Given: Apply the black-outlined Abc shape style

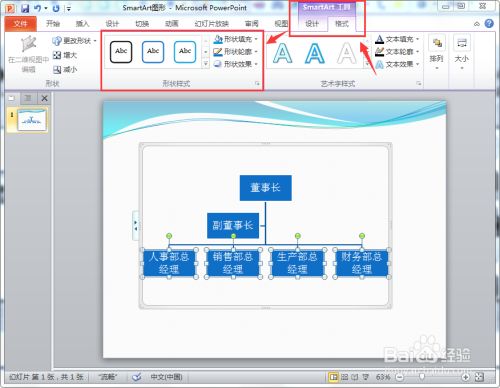Looking at the screenshot, I should tap(121, 52).
